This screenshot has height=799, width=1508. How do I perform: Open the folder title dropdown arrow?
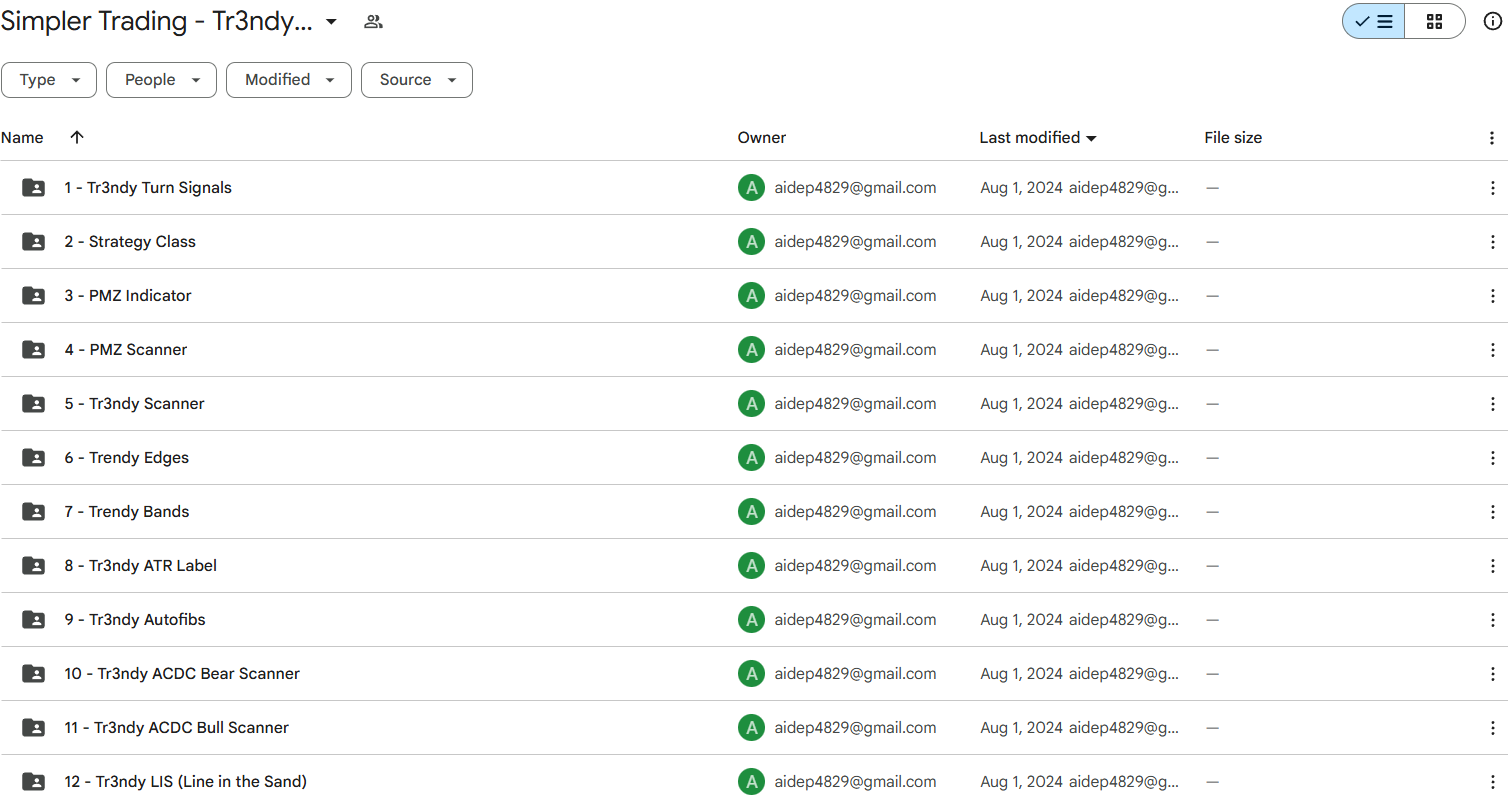click(x=331, y=21)
